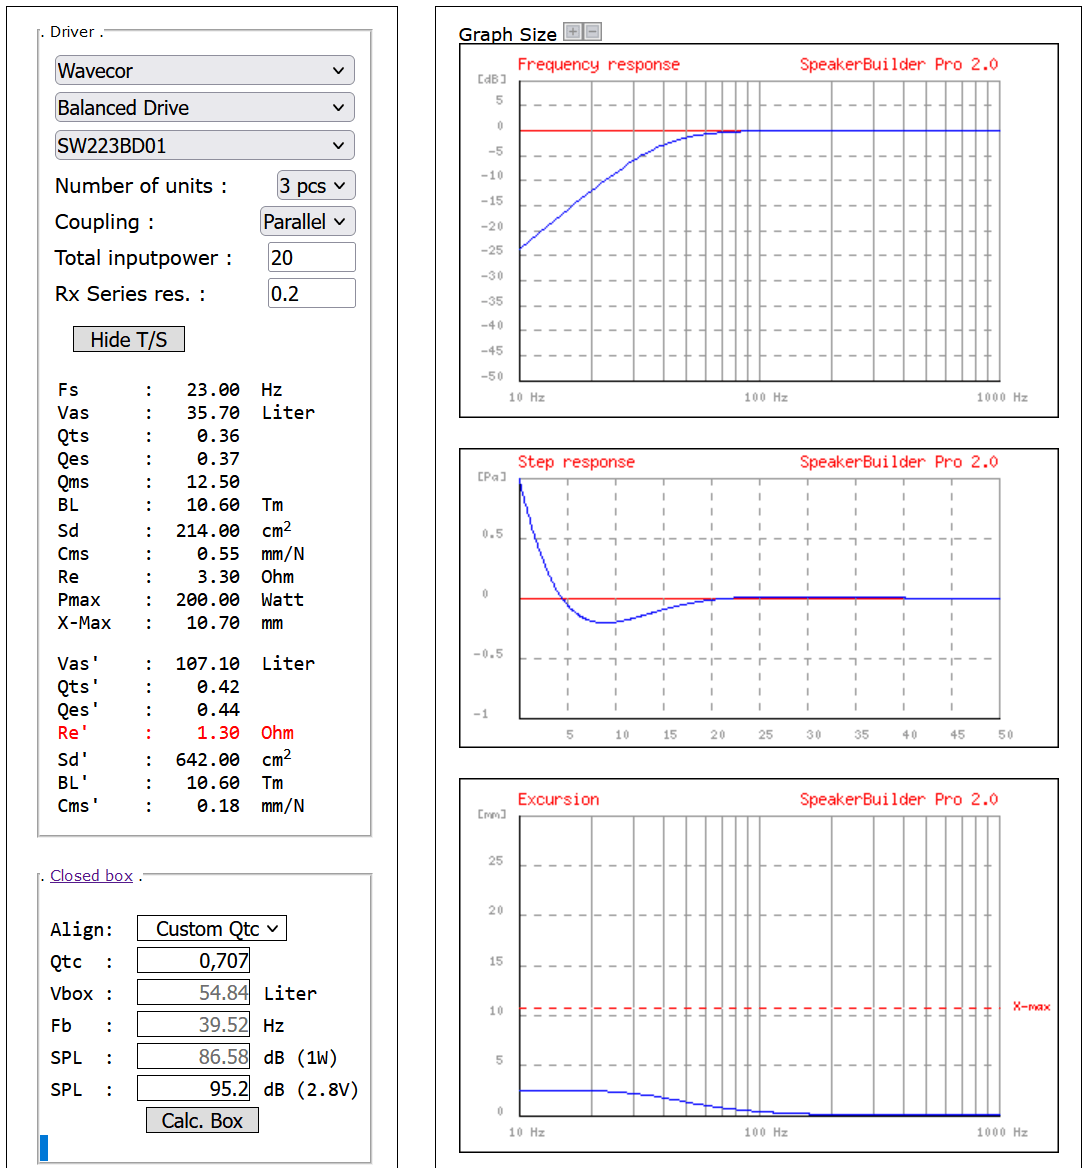Click the X-Max value 10.70
Viewport: 1084px width, 1168px height.
[x=213, y=623]
